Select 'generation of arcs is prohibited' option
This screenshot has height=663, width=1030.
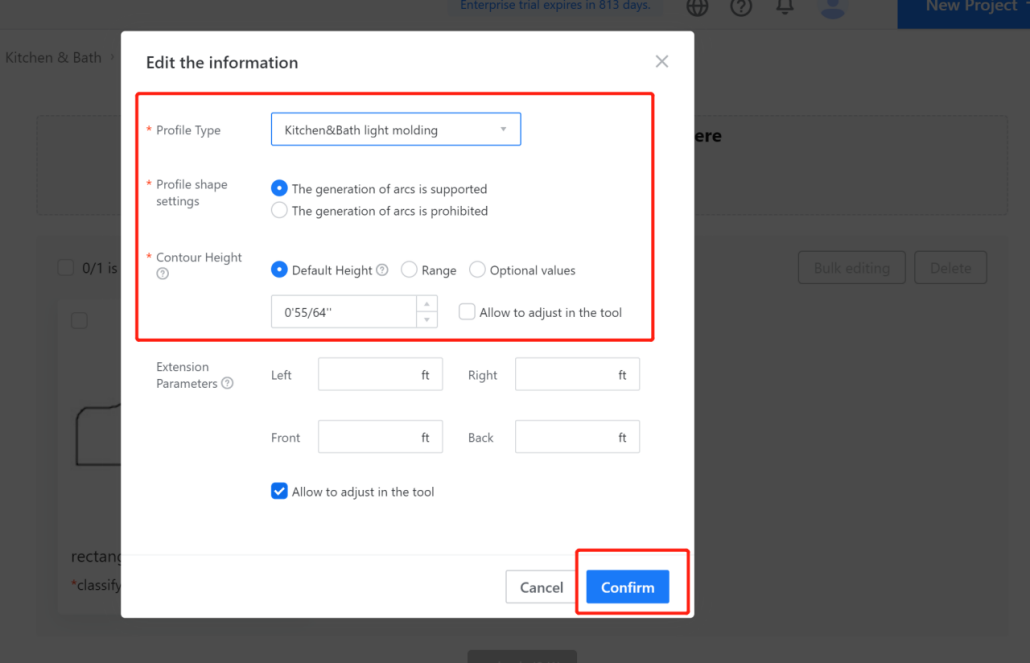tap(280, 211)
